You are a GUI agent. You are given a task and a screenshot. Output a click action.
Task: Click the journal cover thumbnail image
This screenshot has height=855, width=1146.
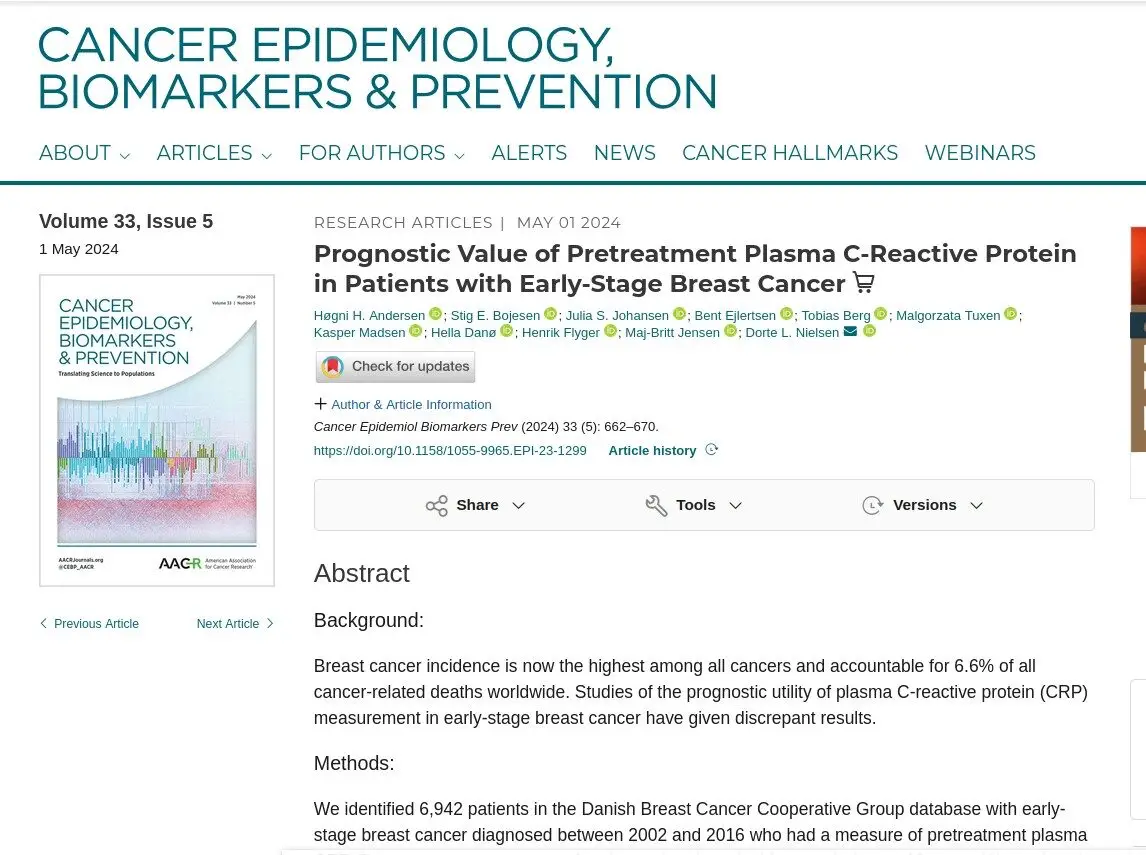pos(157,430)
